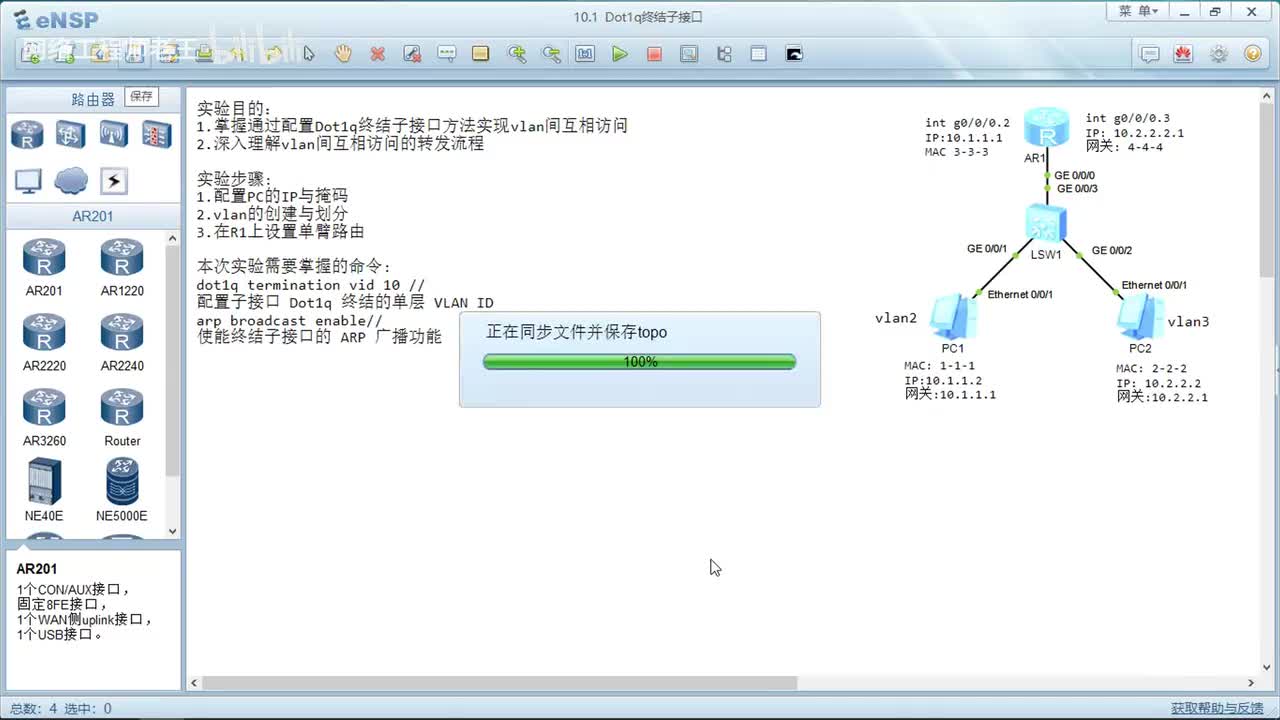Click the device list scroll-up arrow
1280x720 pixels.
(x=172, y=238)
